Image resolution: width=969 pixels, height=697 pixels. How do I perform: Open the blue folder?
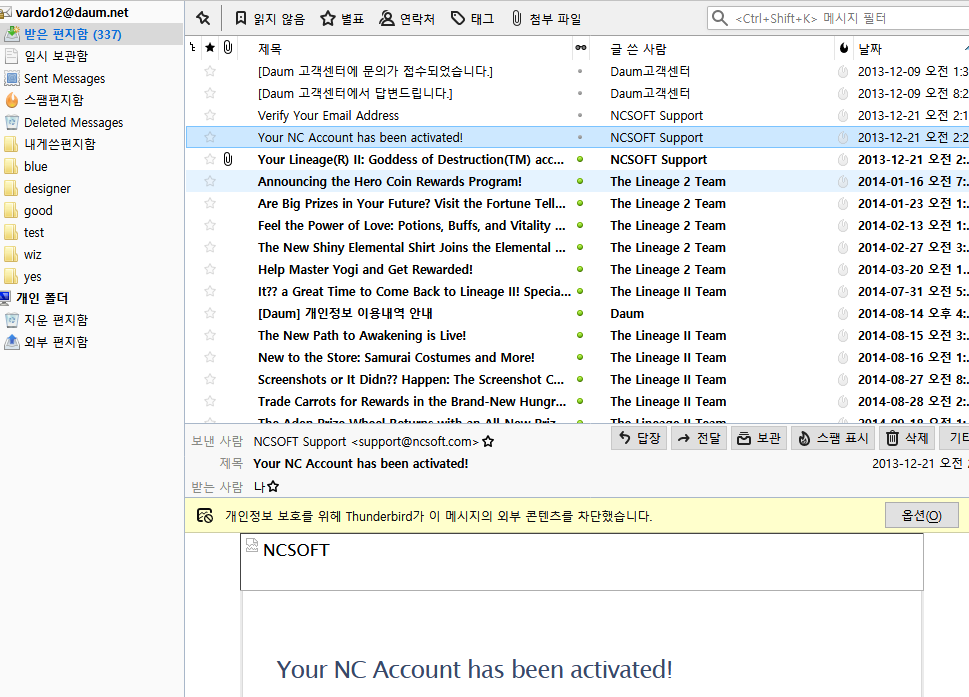pos(35,166)
